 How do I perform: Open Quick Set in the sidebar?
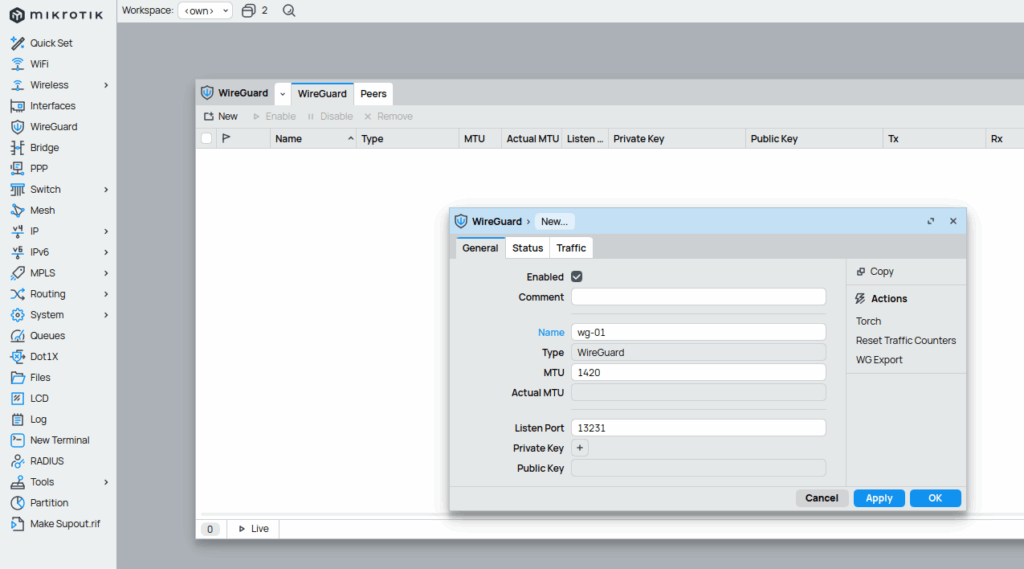click(x=51, y=43)
